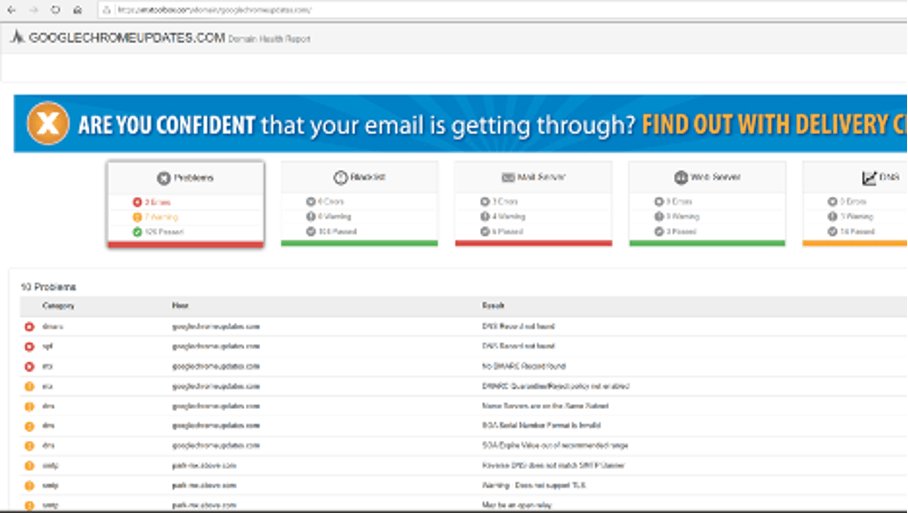908x514 pixels.
Task: Click the Result column header
Action: 493,306
